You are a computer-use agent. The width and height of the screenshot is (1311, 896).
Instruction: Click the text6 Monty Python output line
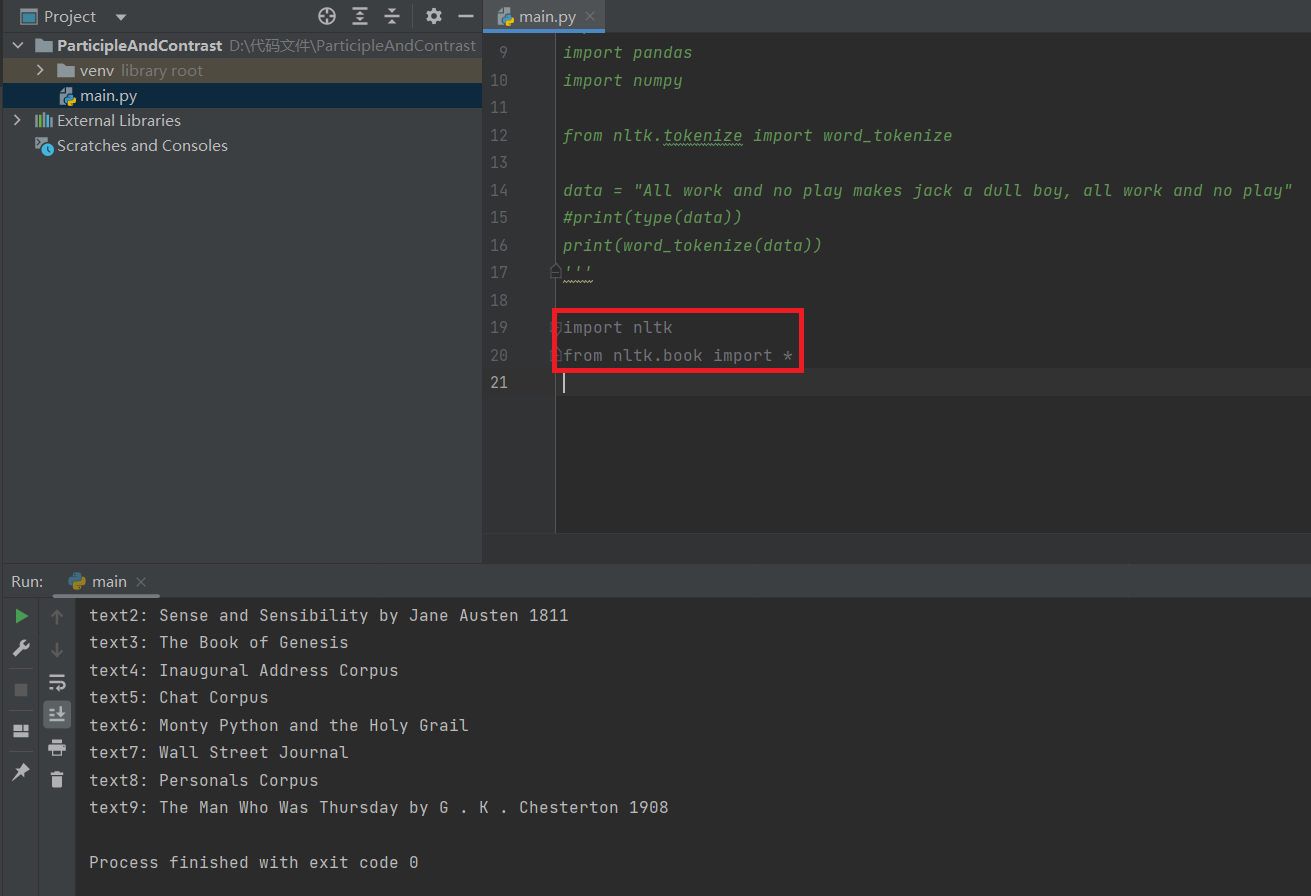(279, 725)
